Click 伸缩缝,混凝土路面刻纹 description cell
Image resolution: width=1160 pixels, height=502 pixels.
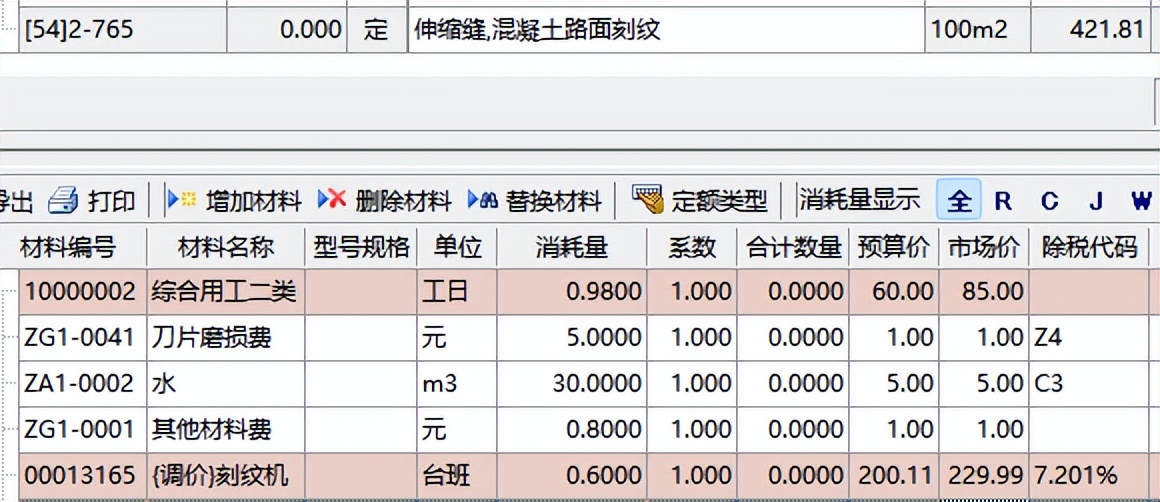tap(666, 30)
